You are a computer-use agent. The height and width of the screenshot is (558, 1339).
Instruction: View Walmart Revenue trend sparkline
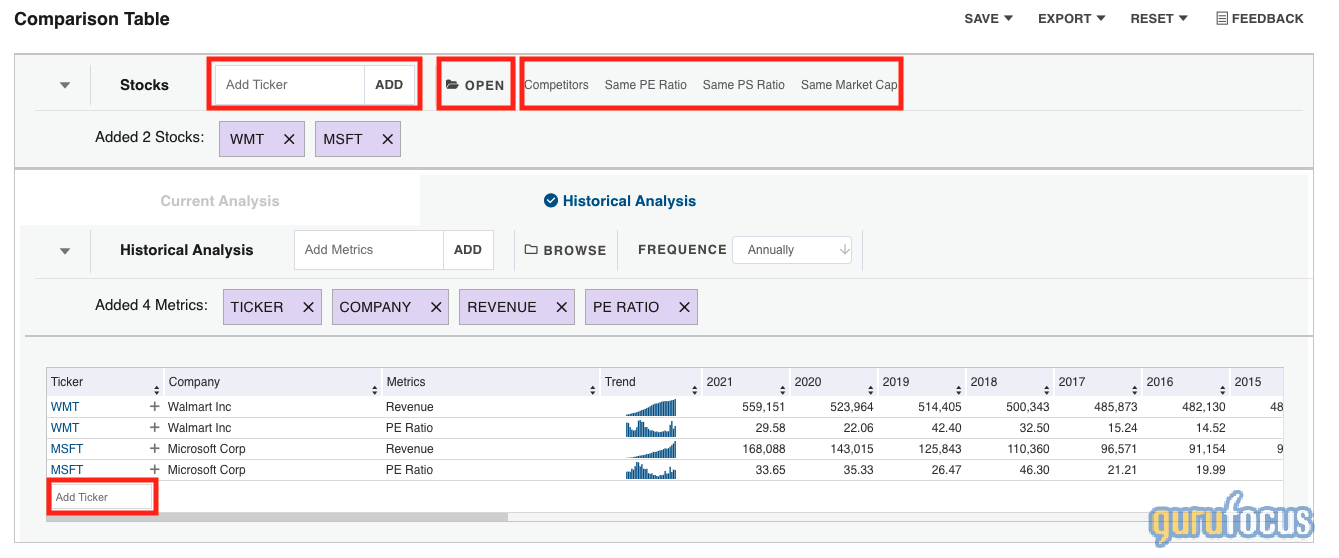pos(651,407)
